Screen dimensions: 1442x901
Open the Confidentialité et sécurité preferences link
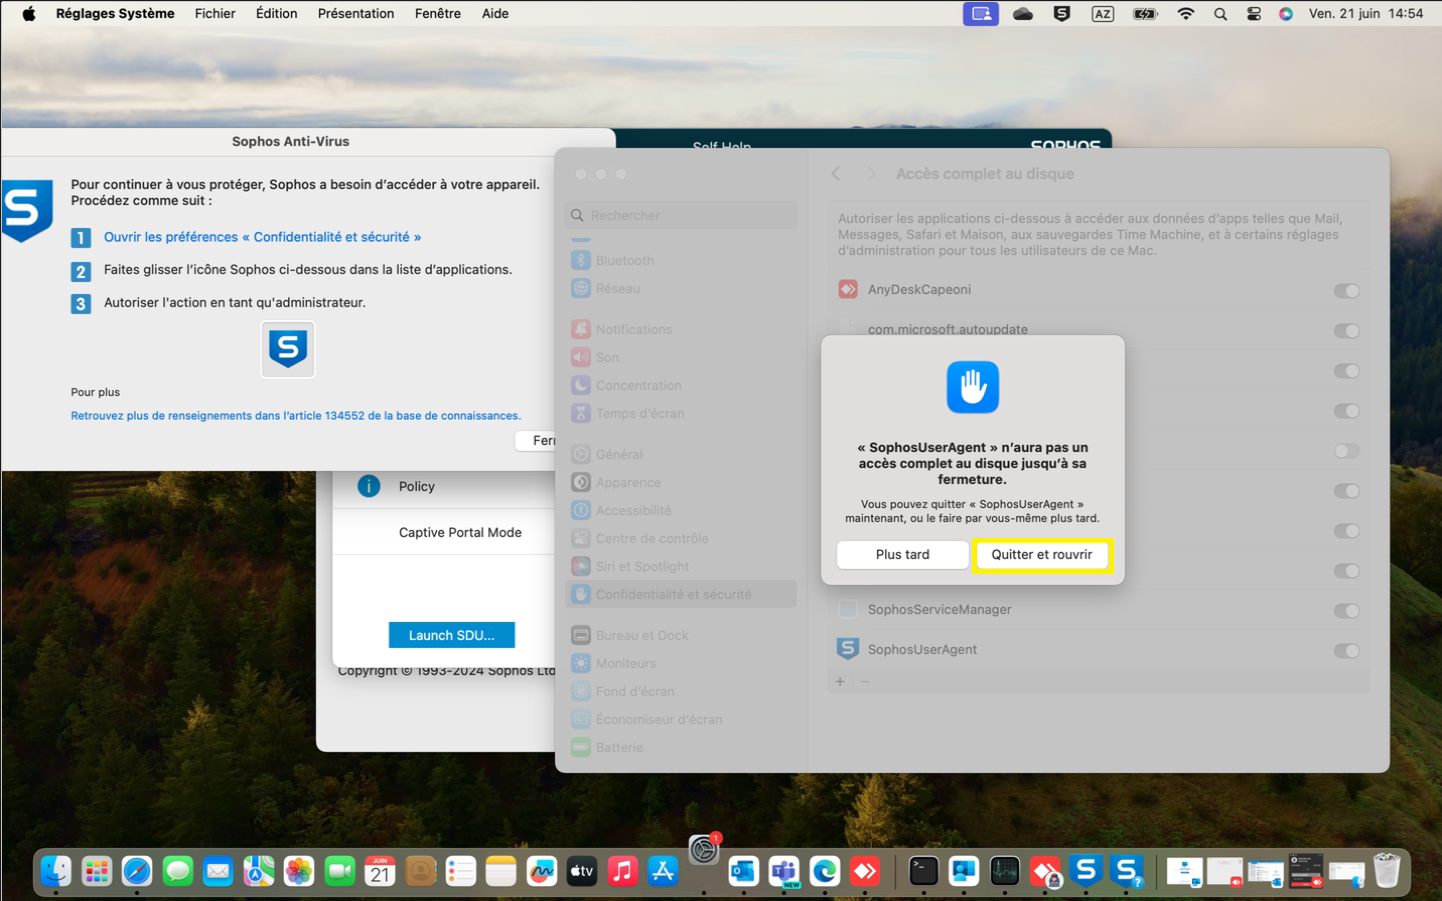pos(262,237)
